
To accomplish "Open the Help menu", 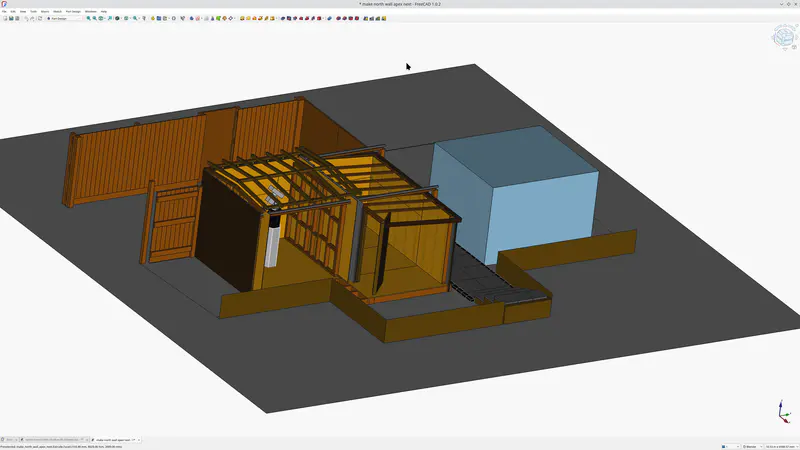I will coord(104,11).
